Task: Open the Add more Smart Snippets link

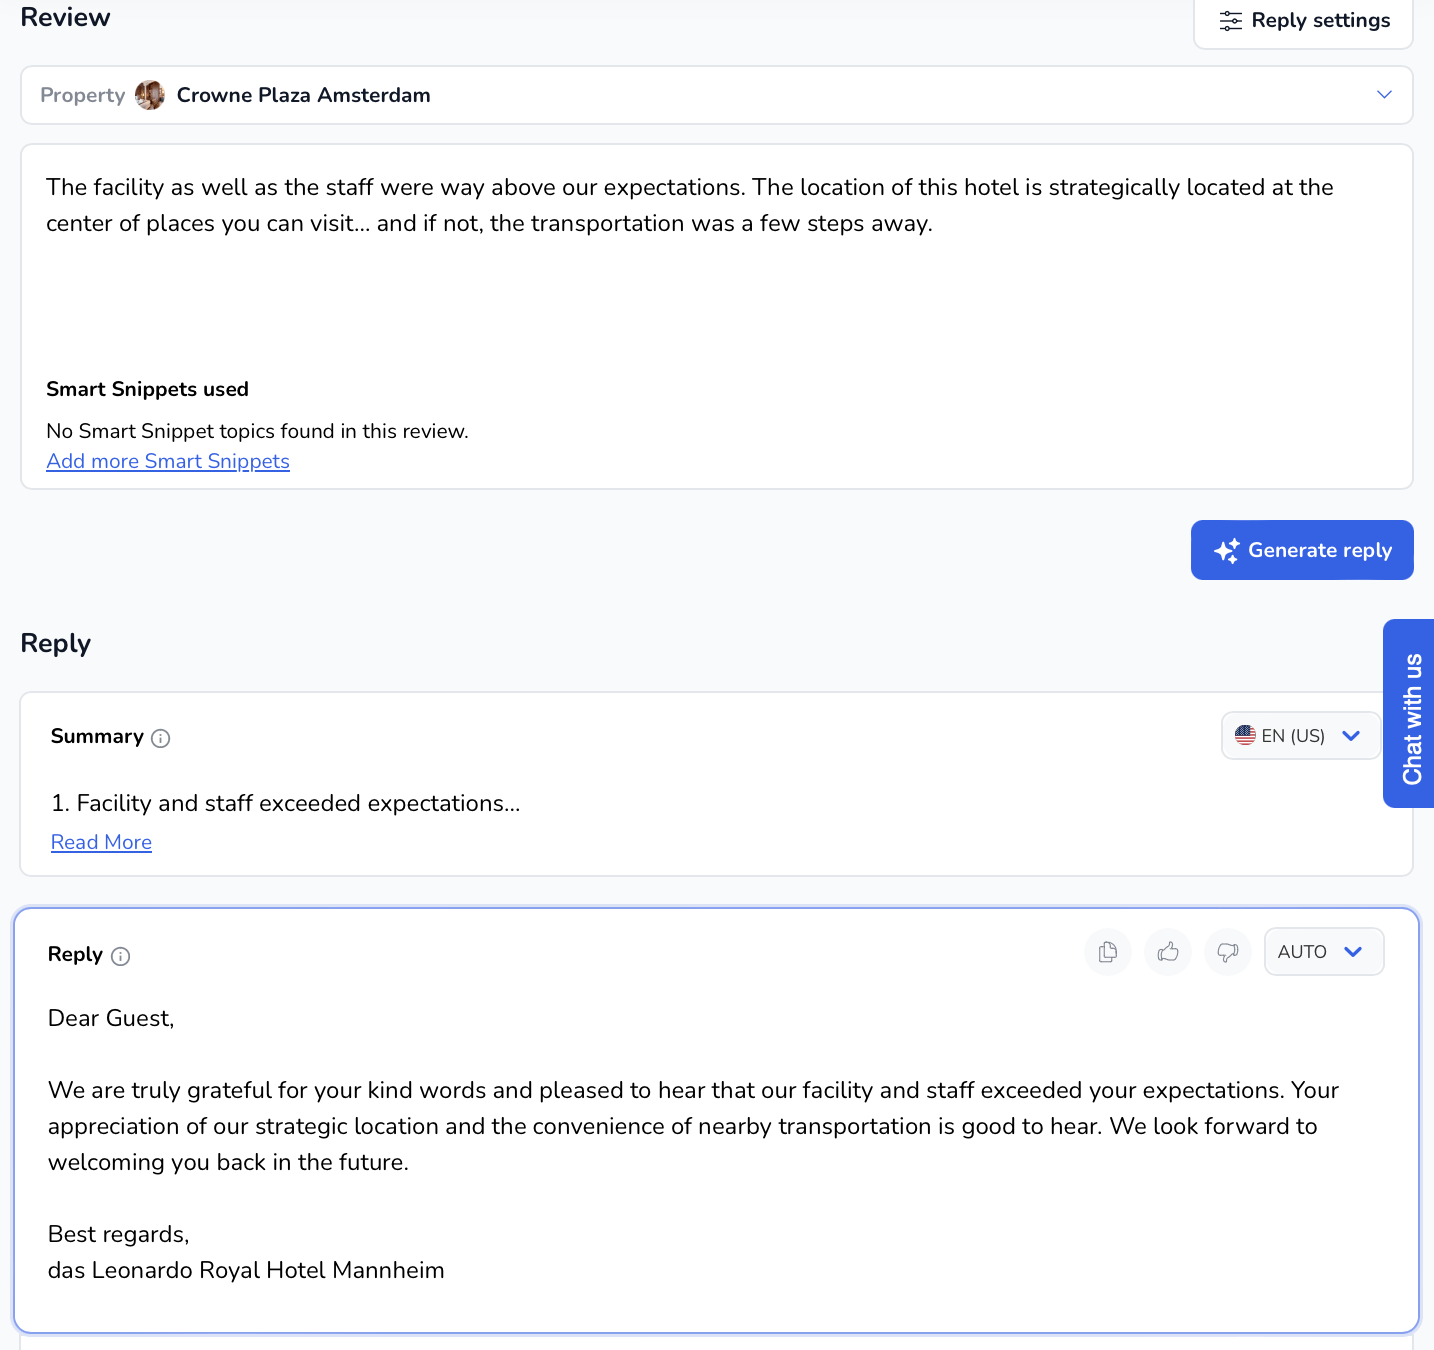Action: coord(168,461)
